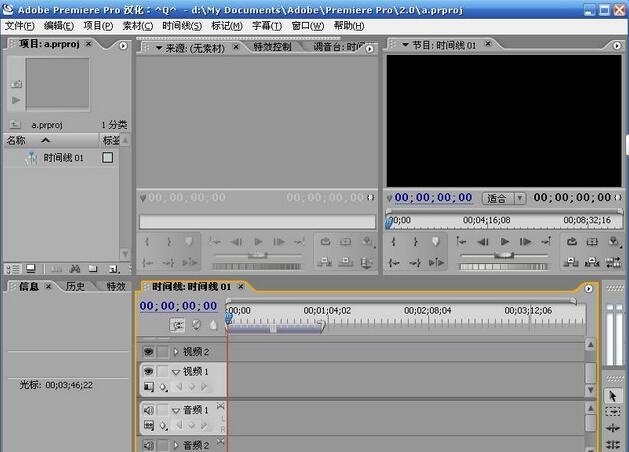Toggle the 视频 2 track eye visibility
This screenshot has width=629, height=452.
(148, 352)
